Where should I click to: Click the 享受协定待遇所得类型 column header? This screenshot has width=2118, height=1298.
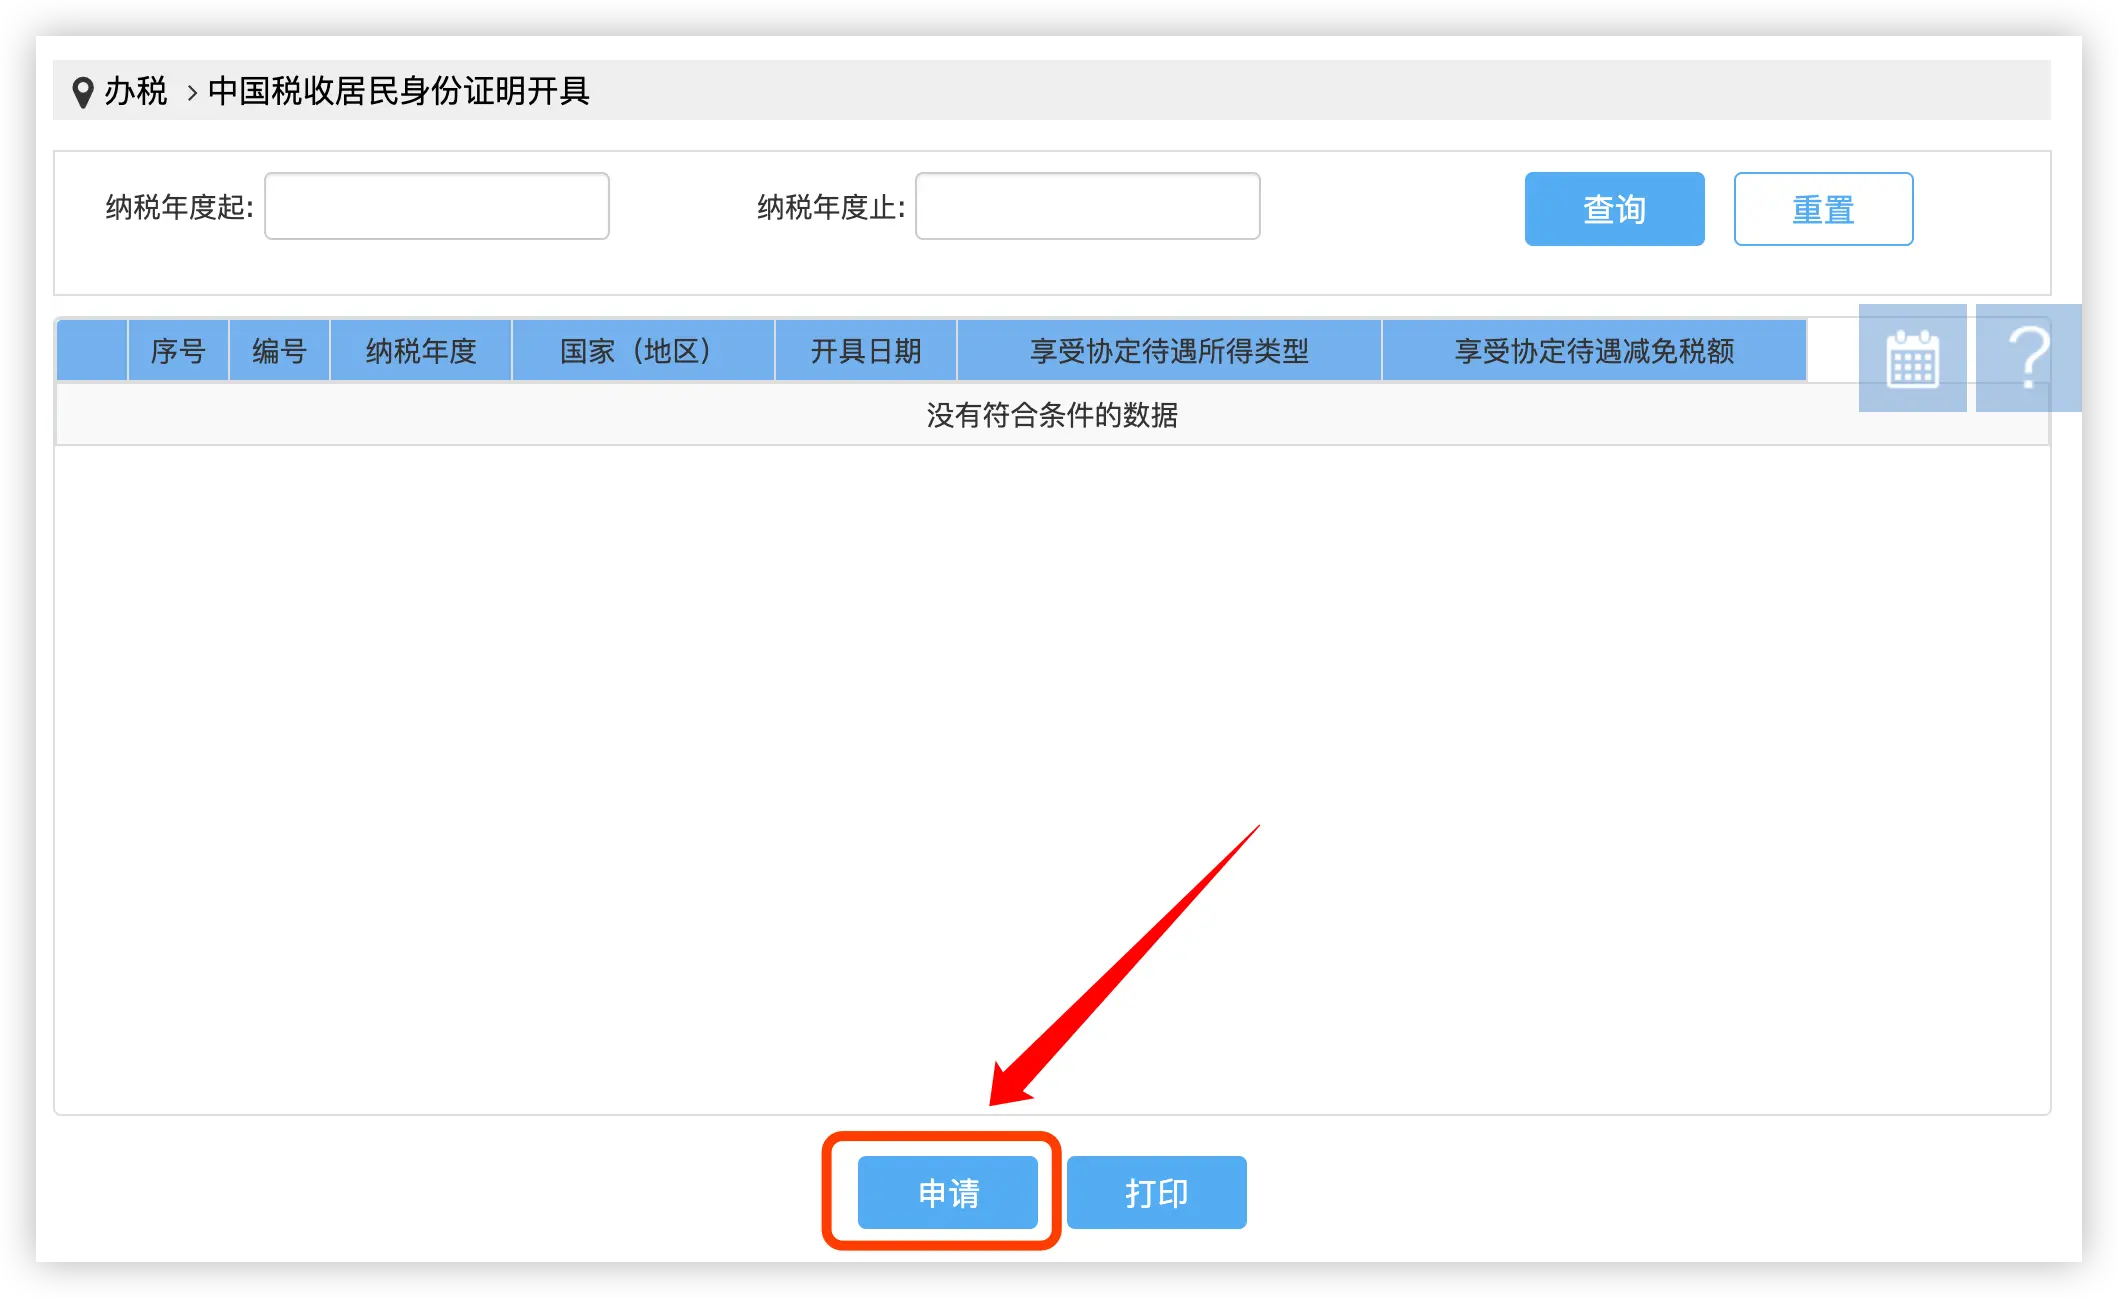click(x=1169, y=351)
